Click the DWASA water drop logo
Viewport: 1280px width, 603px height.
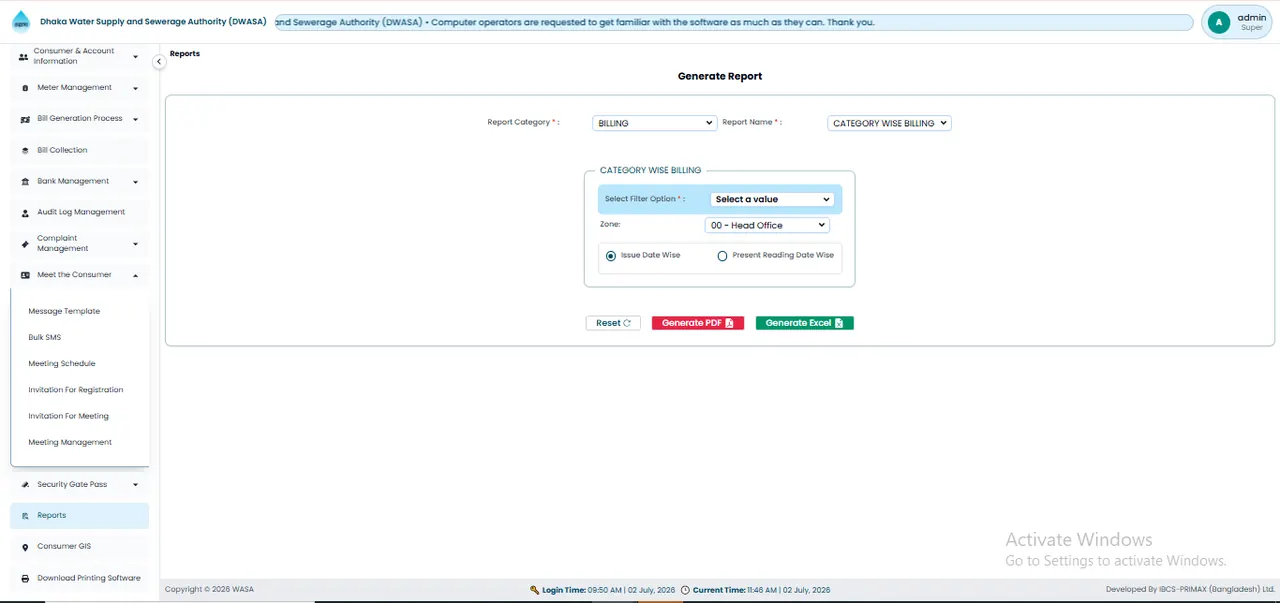tap(21, 21)
